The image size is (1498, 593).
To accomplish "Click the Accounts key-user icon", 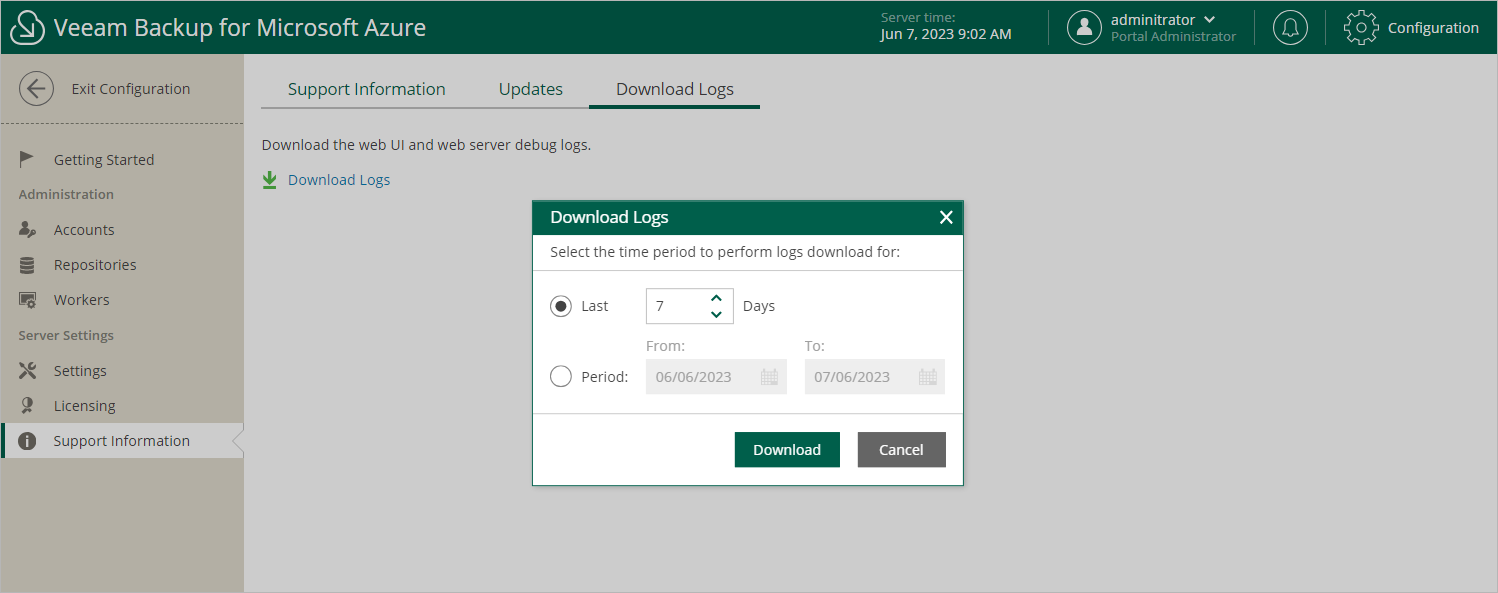I will pyautogui.click(x=28, y=230).
